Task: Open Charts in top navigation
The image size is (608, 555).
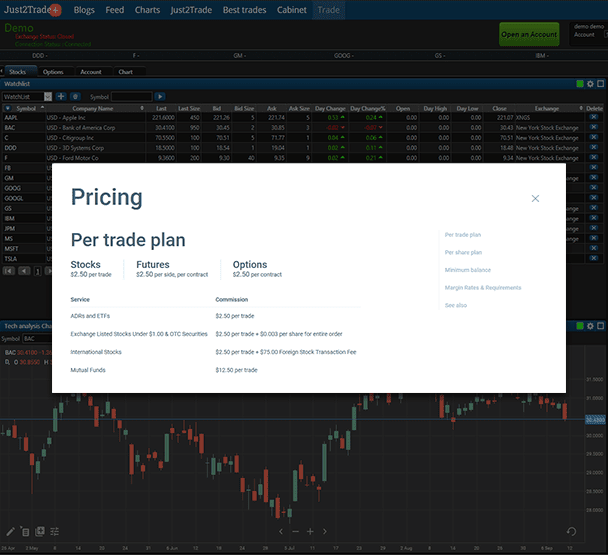Action: [147, 10]
